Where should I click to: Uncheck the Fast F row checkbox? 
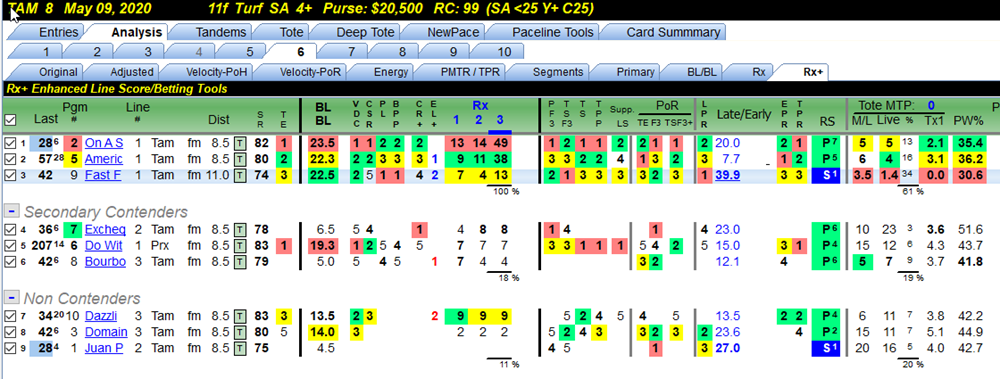(x=9, y=175)
